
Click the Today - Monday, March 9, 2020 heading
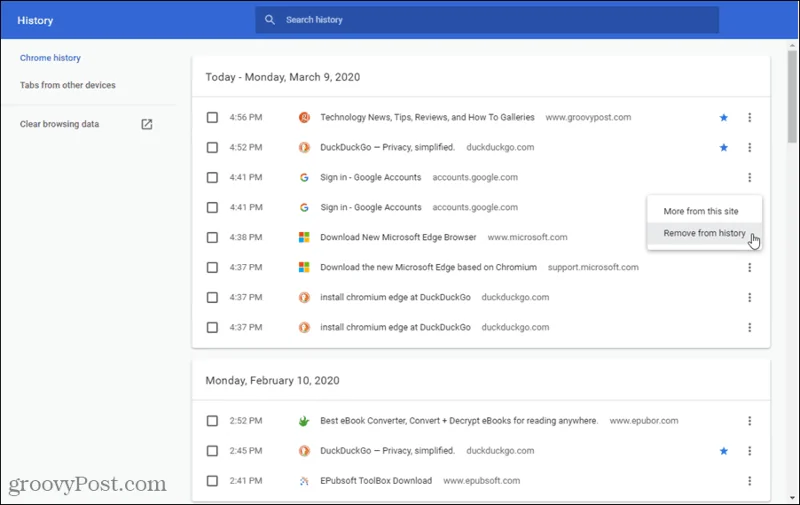[x=283, y=77]
